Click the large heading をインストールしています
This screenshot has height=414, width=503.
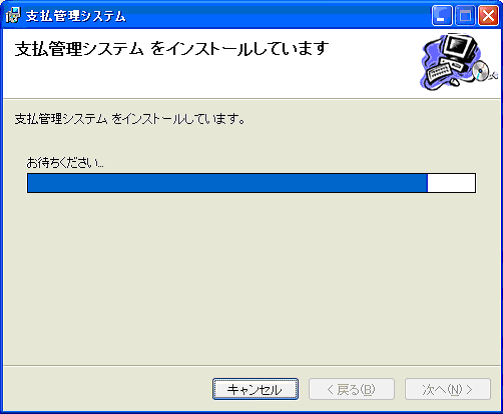coord(239,49)
